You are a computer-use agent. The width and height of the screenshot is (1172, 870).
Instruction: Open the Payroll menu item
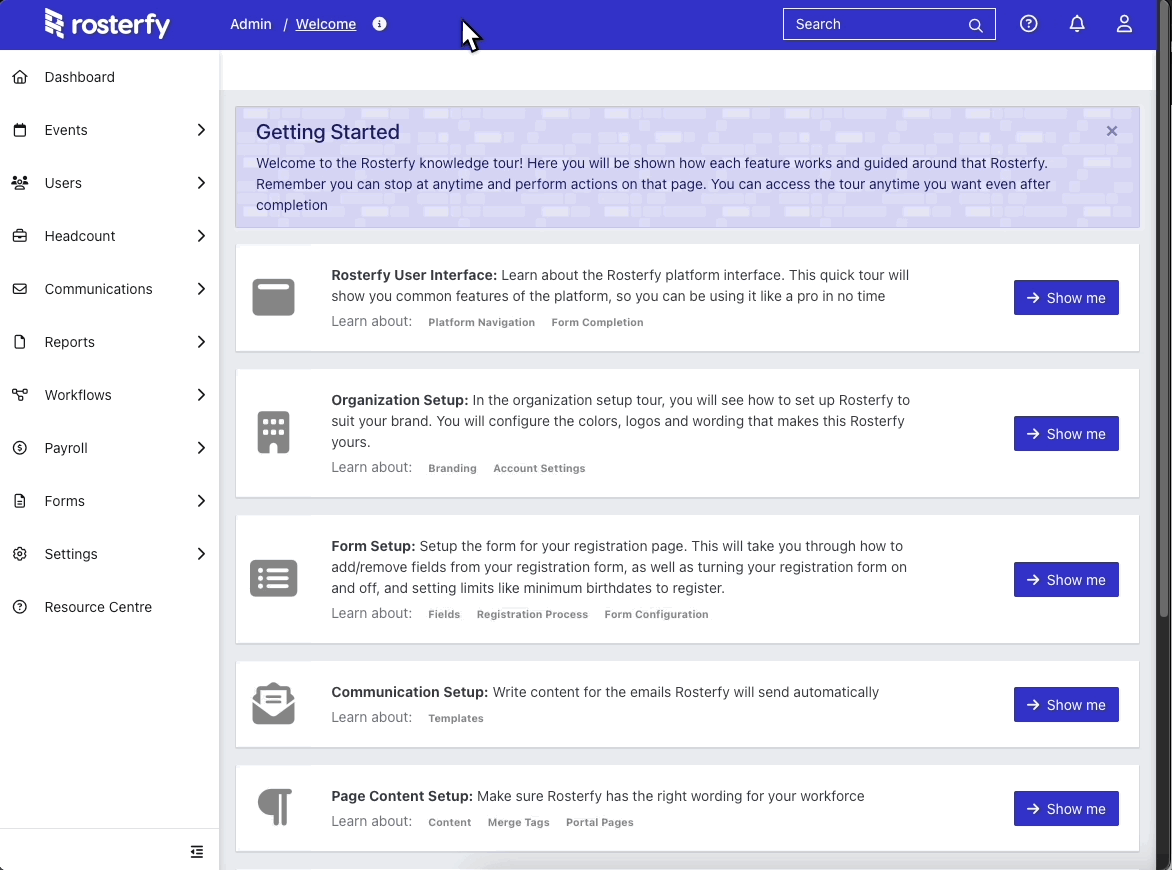pos(109,448)
